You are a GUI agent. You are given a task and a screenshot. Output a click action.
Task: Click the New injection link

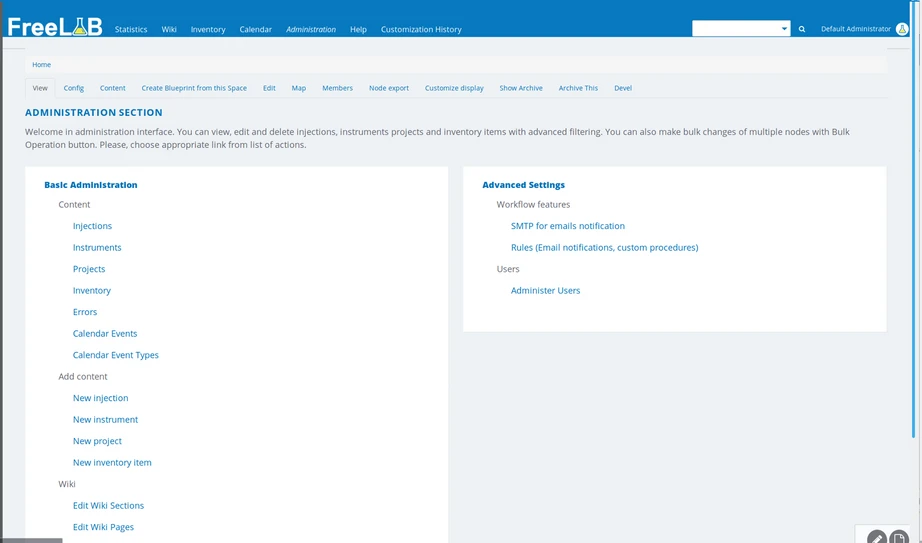click(x=101, y=398)
